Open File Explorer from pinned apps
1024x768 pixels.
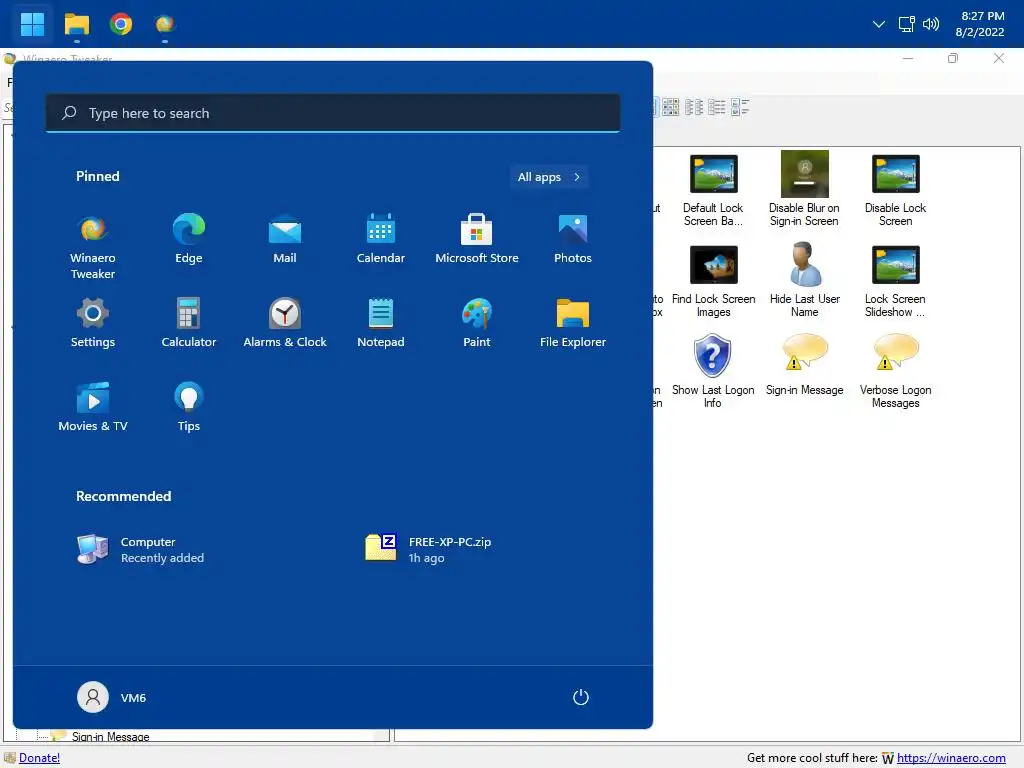pyautogui.click(x=573, y=323)
